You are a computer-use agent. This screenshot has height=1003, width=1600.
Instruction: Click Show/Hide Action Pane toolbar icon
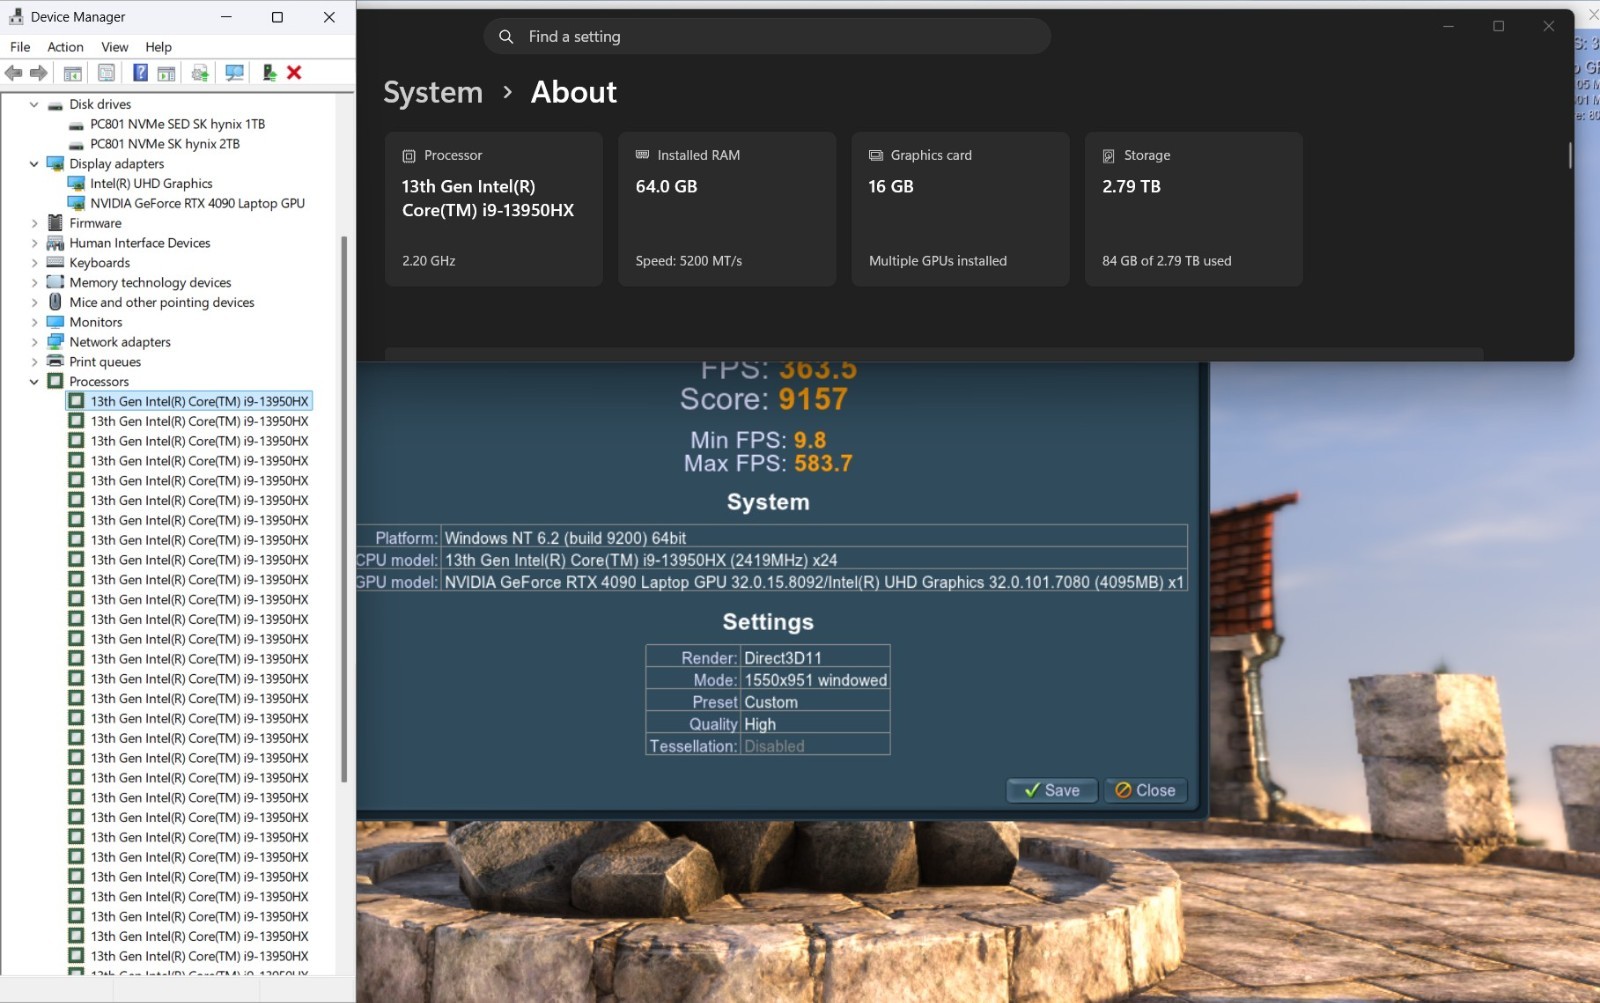point(166,73)
